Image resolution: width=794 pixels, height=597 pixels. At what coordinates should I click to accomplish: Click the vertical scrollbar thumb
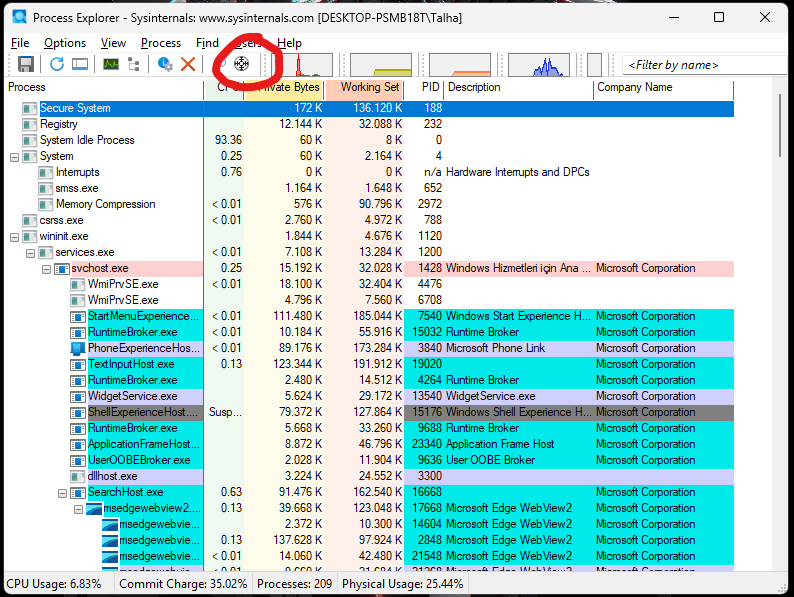(780, 125)
